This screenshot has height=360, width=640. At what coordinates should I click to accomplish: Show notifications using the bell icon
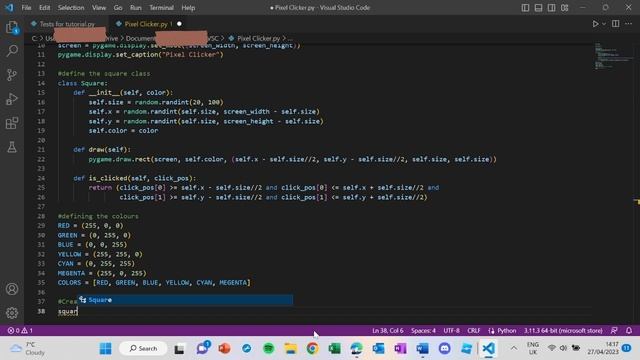point(629,330)
